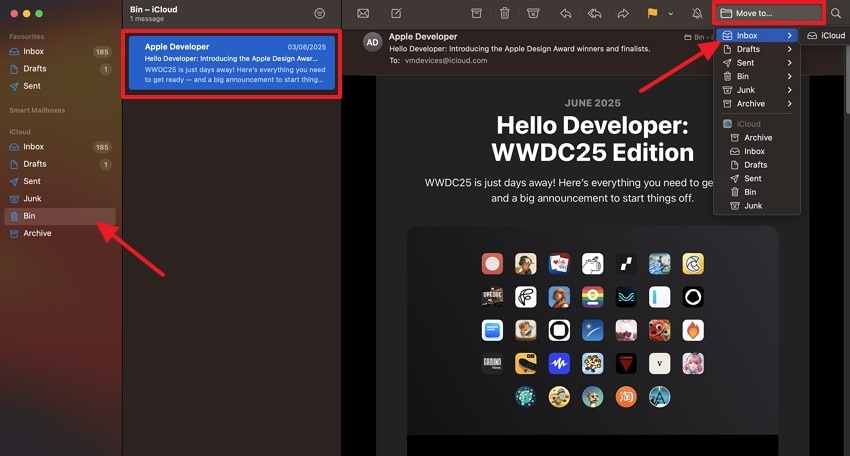850x456 pixels.
Task: Click the message list filter icon
Action: tap(320, 14)
